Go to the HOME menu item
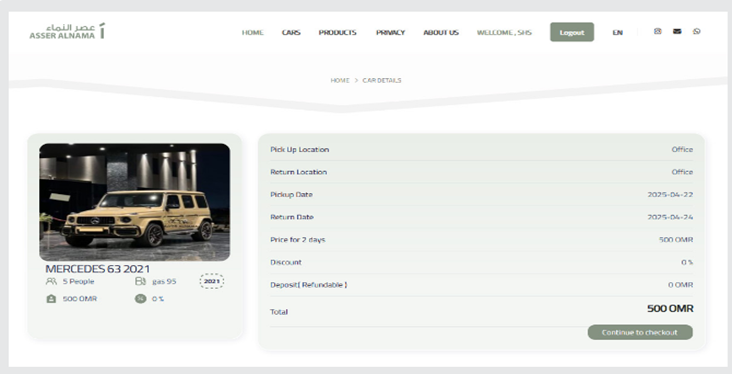This screenshot has height=374, width=732. coord(253,32)
